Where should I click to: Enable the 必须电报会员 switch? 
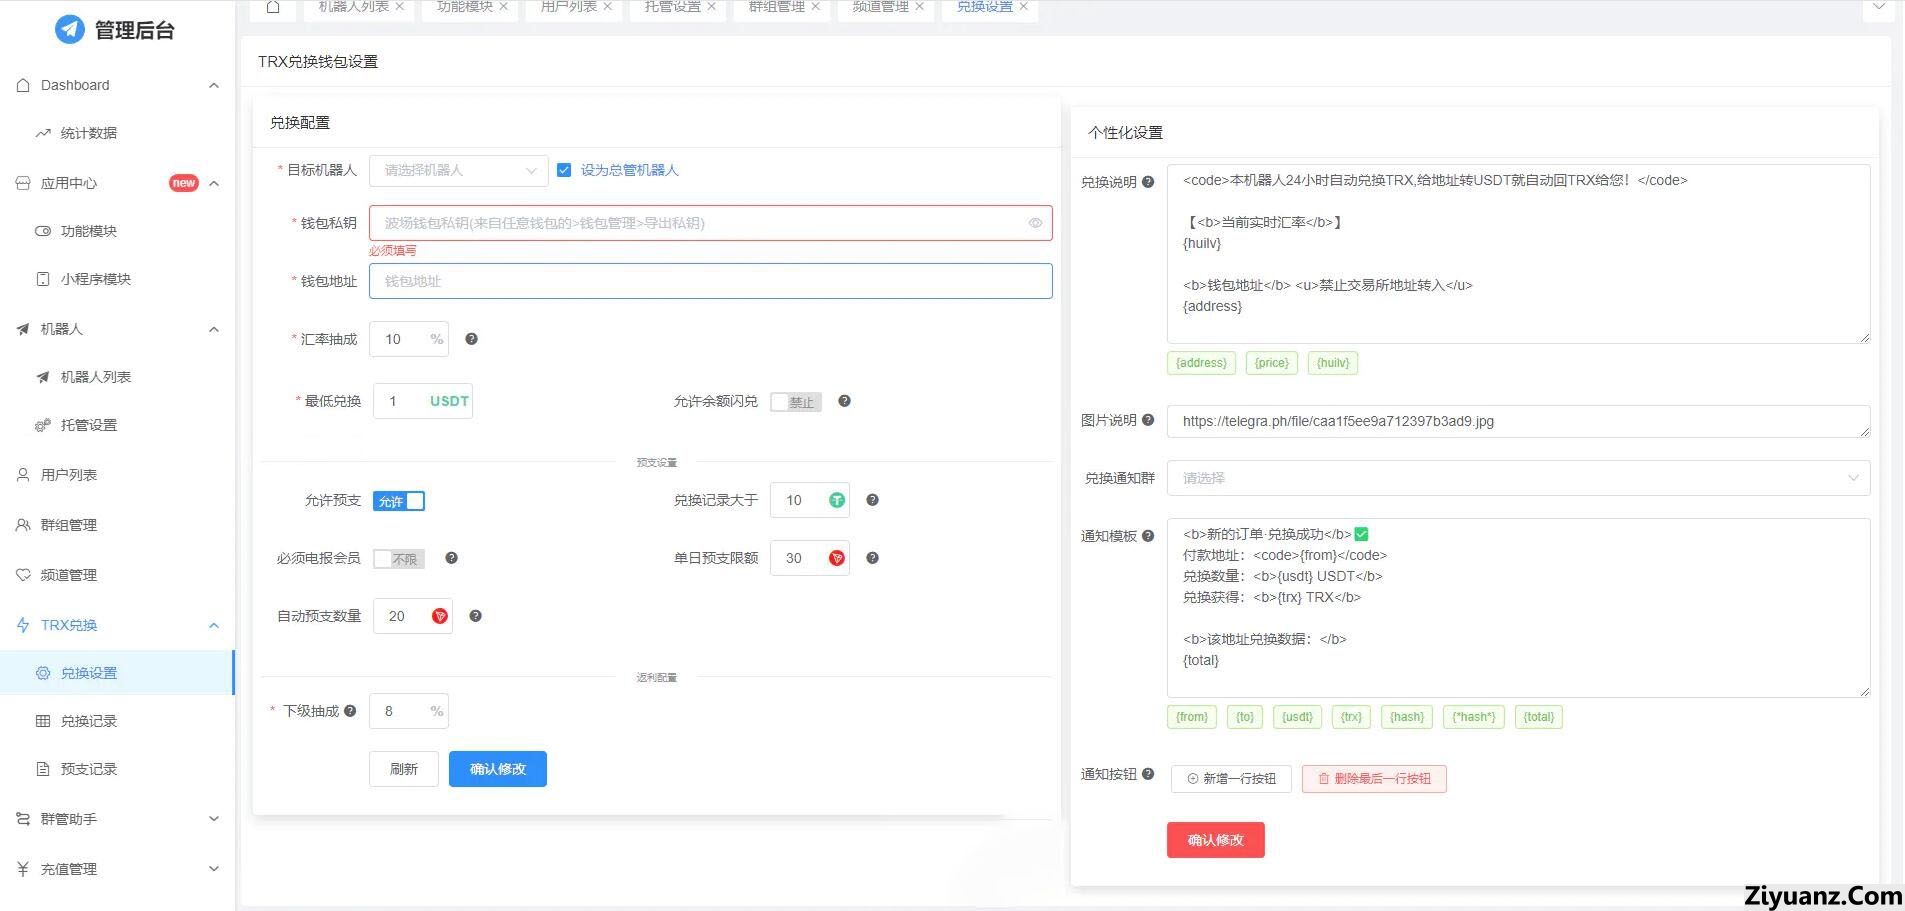click(x=398, y=559)
